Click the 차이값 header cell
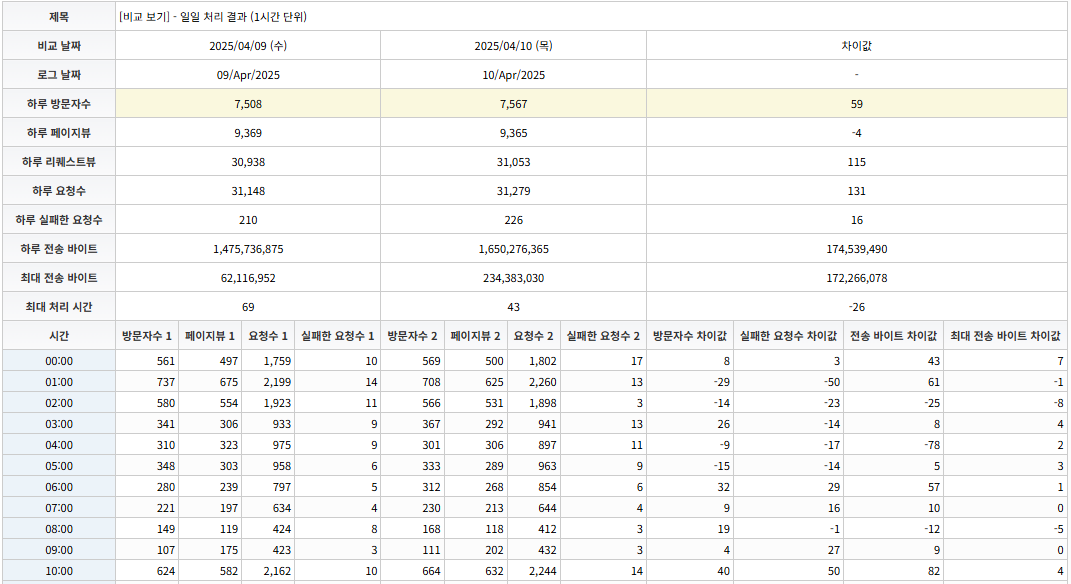1071x584 pixels. 857,46
